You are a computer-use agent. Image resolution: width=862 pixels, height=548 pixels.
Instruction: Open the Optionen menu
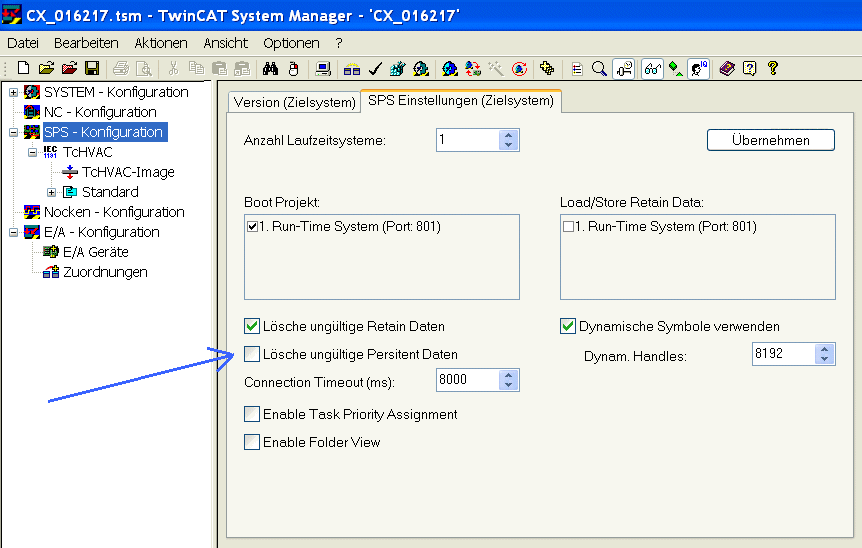click(291, 43)
